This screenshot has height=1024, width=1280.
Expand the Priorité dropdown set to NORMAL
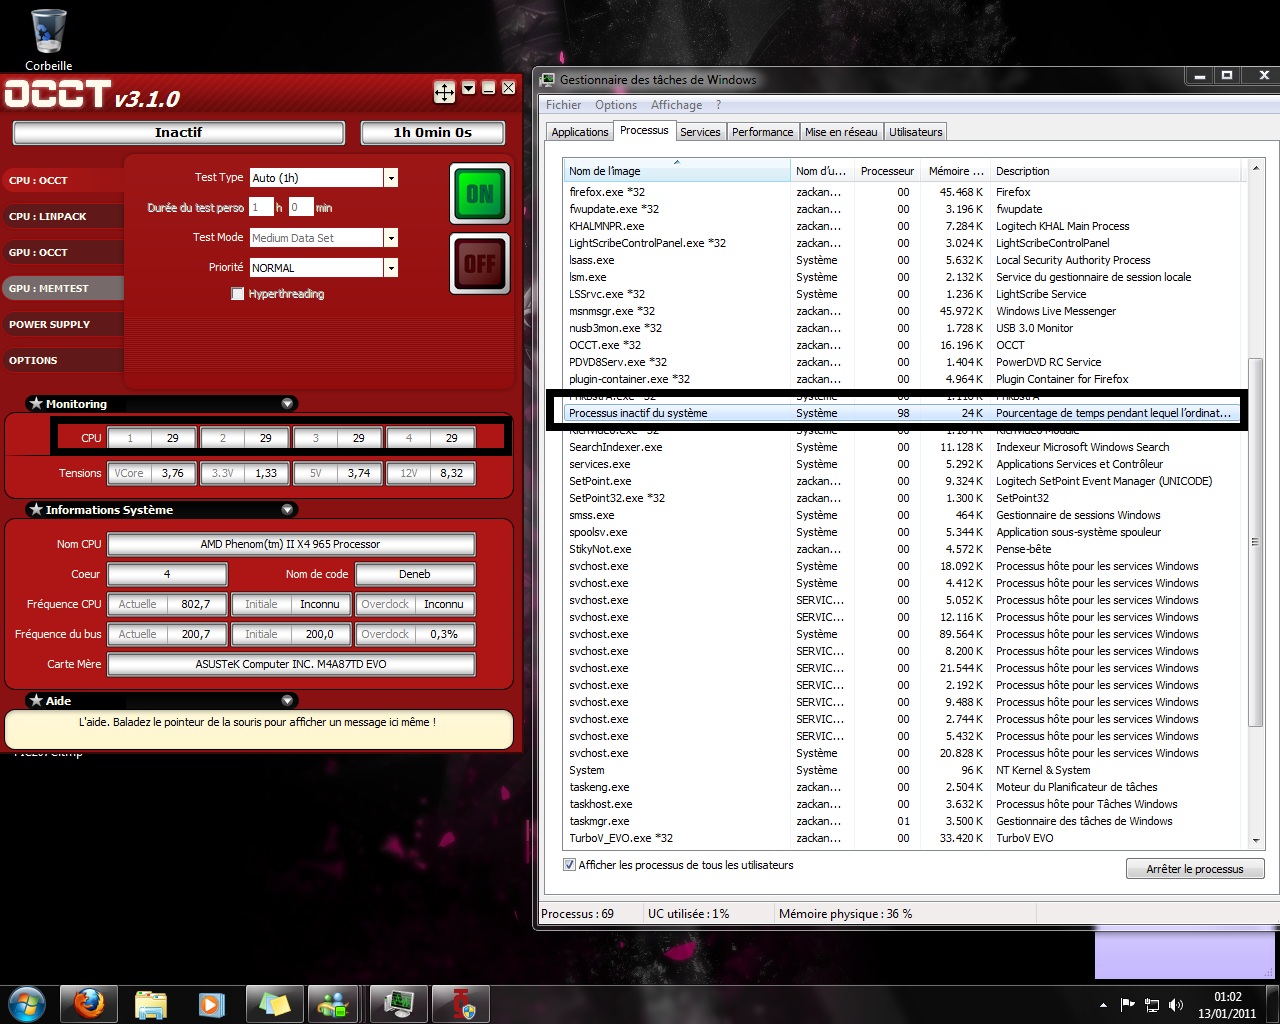(x=391, y=268)
